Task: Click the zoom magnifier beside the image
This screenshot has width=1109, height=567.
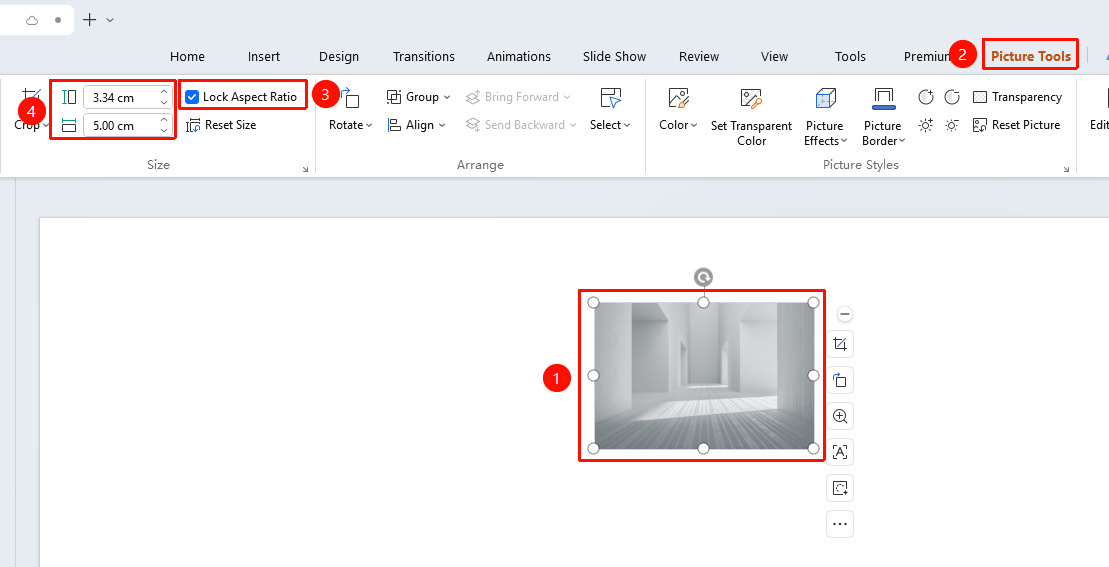Action: pos(840,416)
